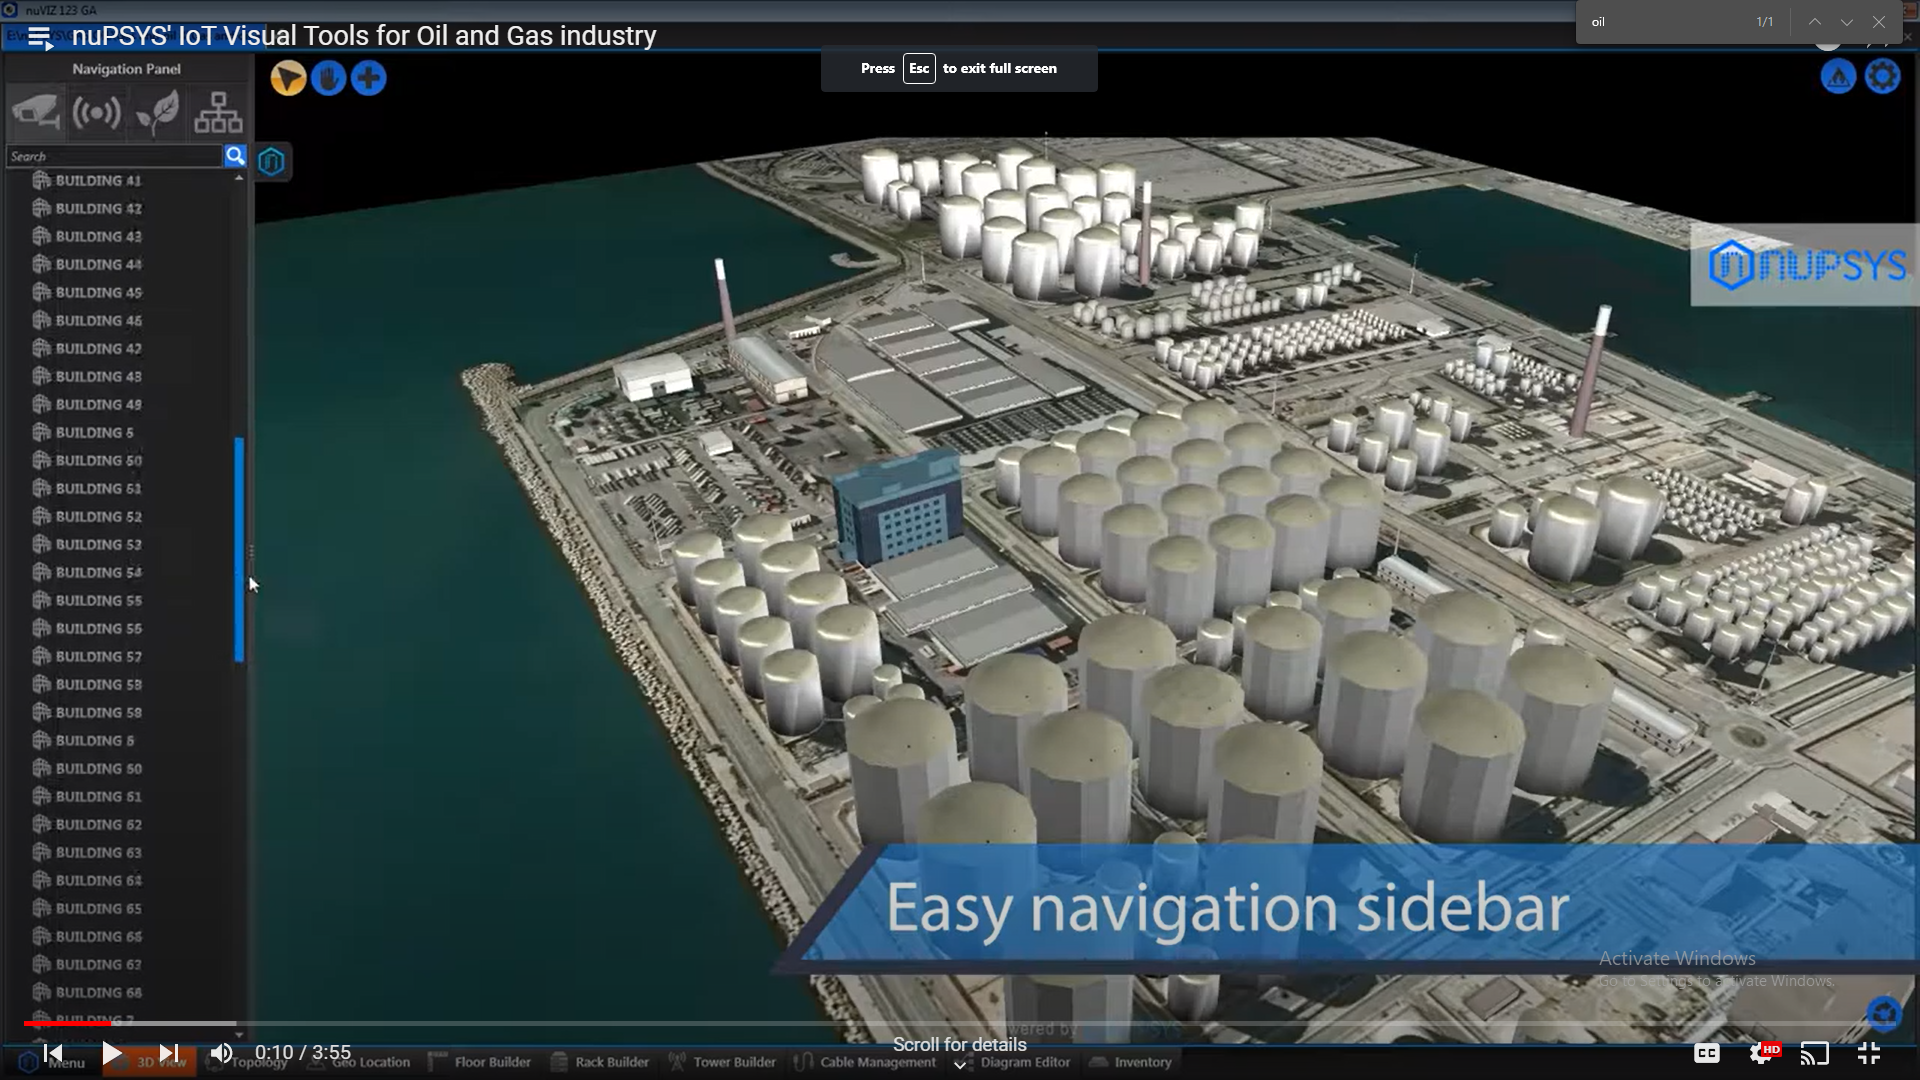Viewport: 1920px width, 1080px height.
Task: Open the alert triangle icon at top right
Action: [x=1838, y=77]
